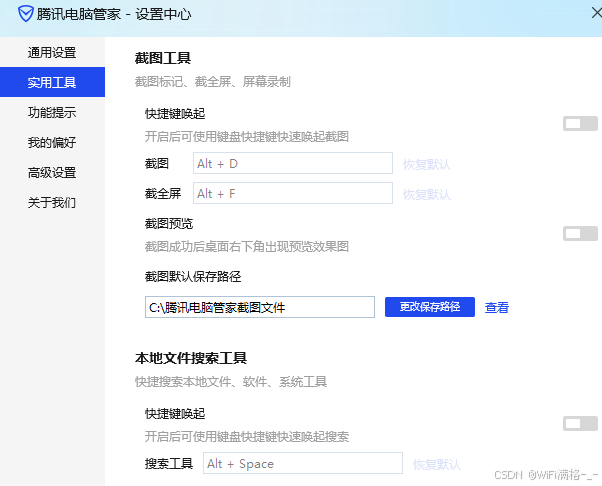Screen dimensions: 602x486
Task: Click the 搜索工具 hotkey field Alt + Space
Action: 303,463
